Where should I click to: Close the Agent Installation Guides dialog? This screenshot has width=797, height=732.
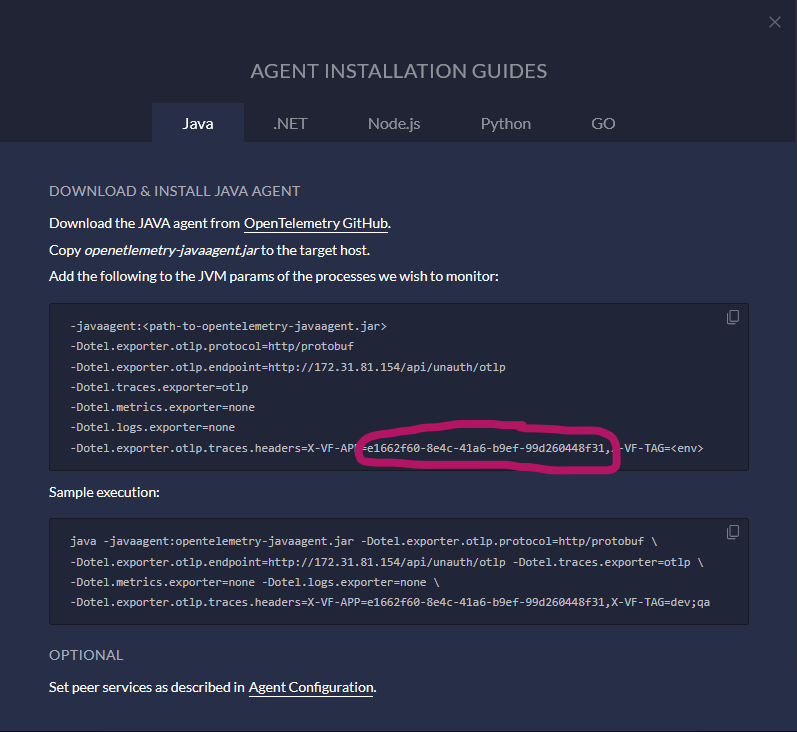click(x=775, y=22)
